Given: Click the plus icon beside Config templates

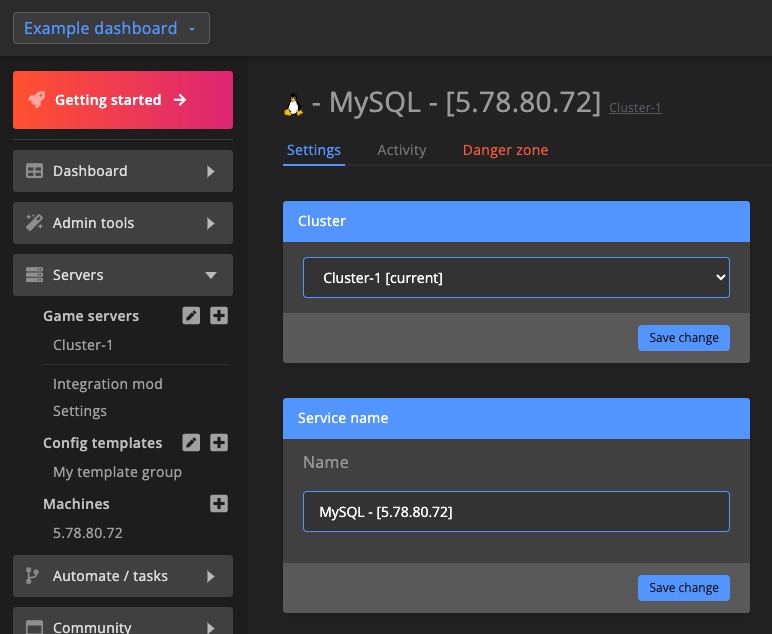Looking at the screenshot, I should coord(219,443).
